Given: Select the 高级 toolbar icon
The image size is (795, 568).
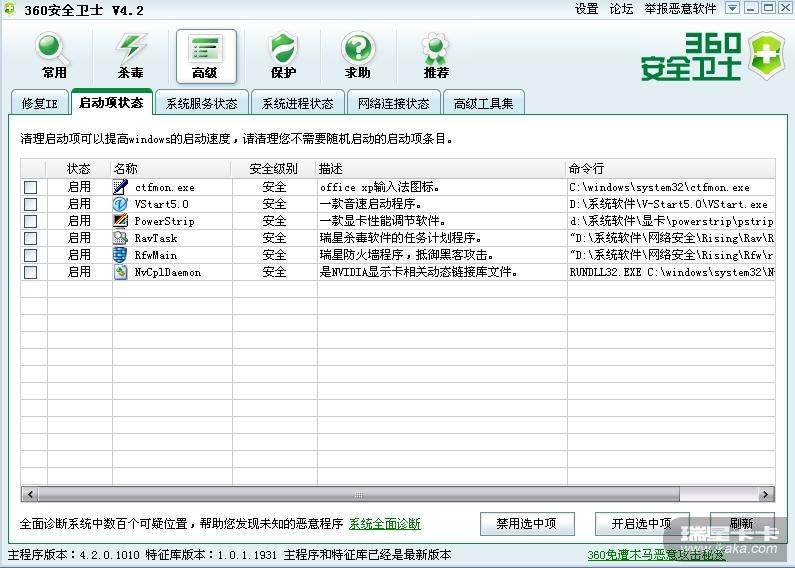Looking at the screenshot, I should tap(206, 56).
